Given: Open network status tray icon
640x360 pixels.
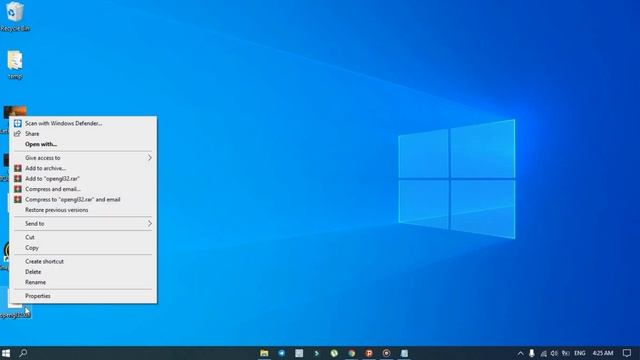Looking at the screenshot, I should click(x=543, y=353).
